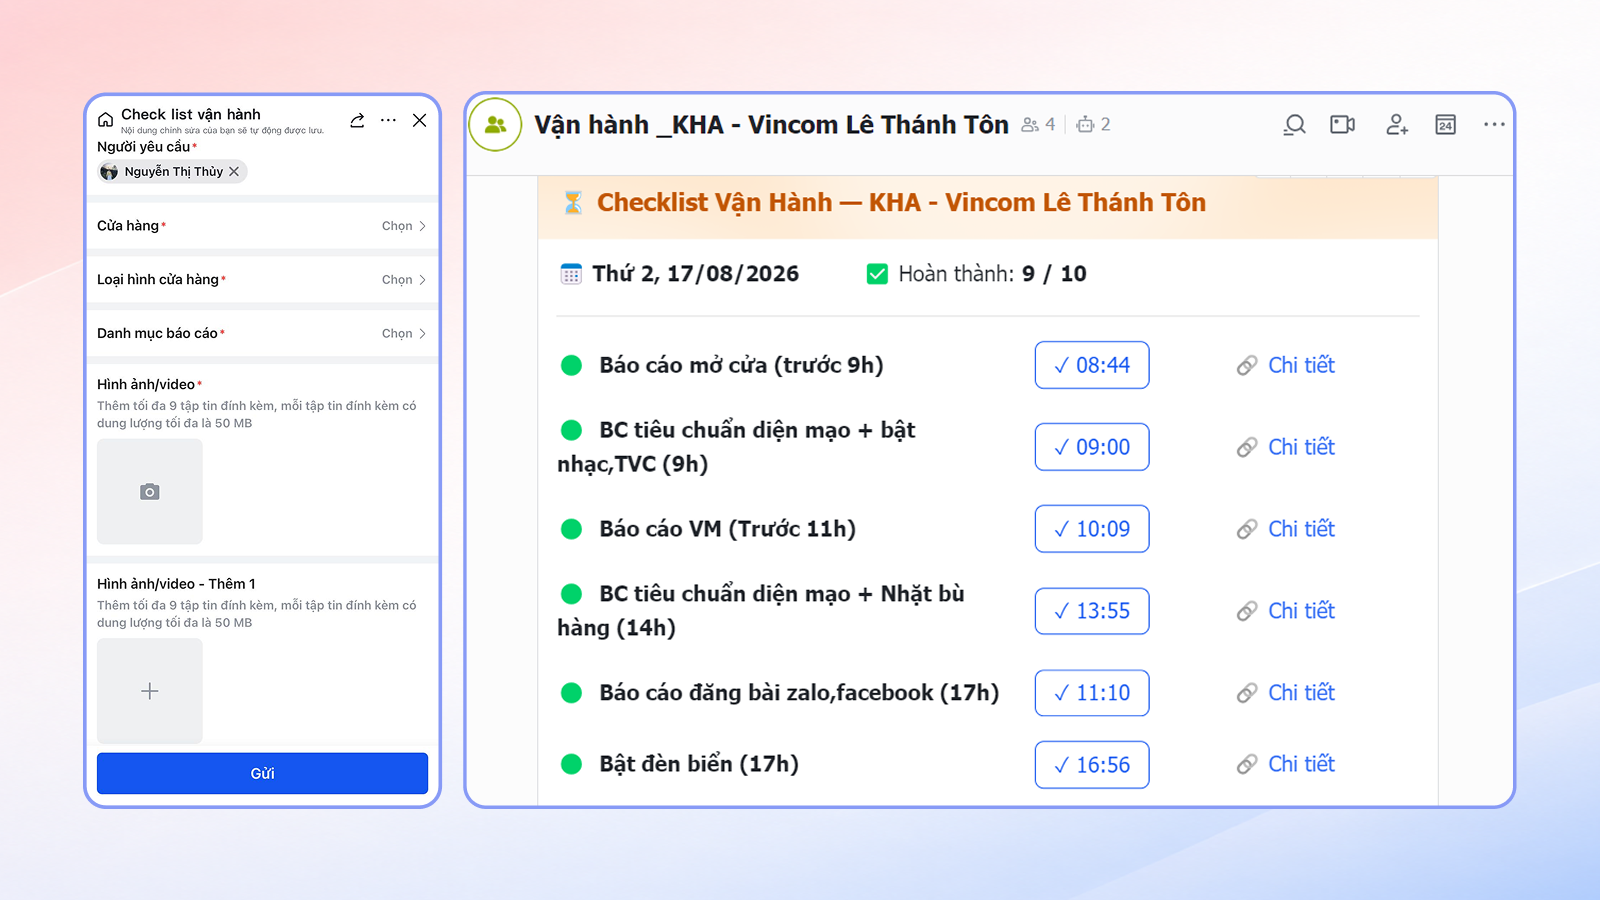The height and width of the screenshot is (900, 1600).
Task: Open more options in chat header
Action: [x=1494, y=125]
